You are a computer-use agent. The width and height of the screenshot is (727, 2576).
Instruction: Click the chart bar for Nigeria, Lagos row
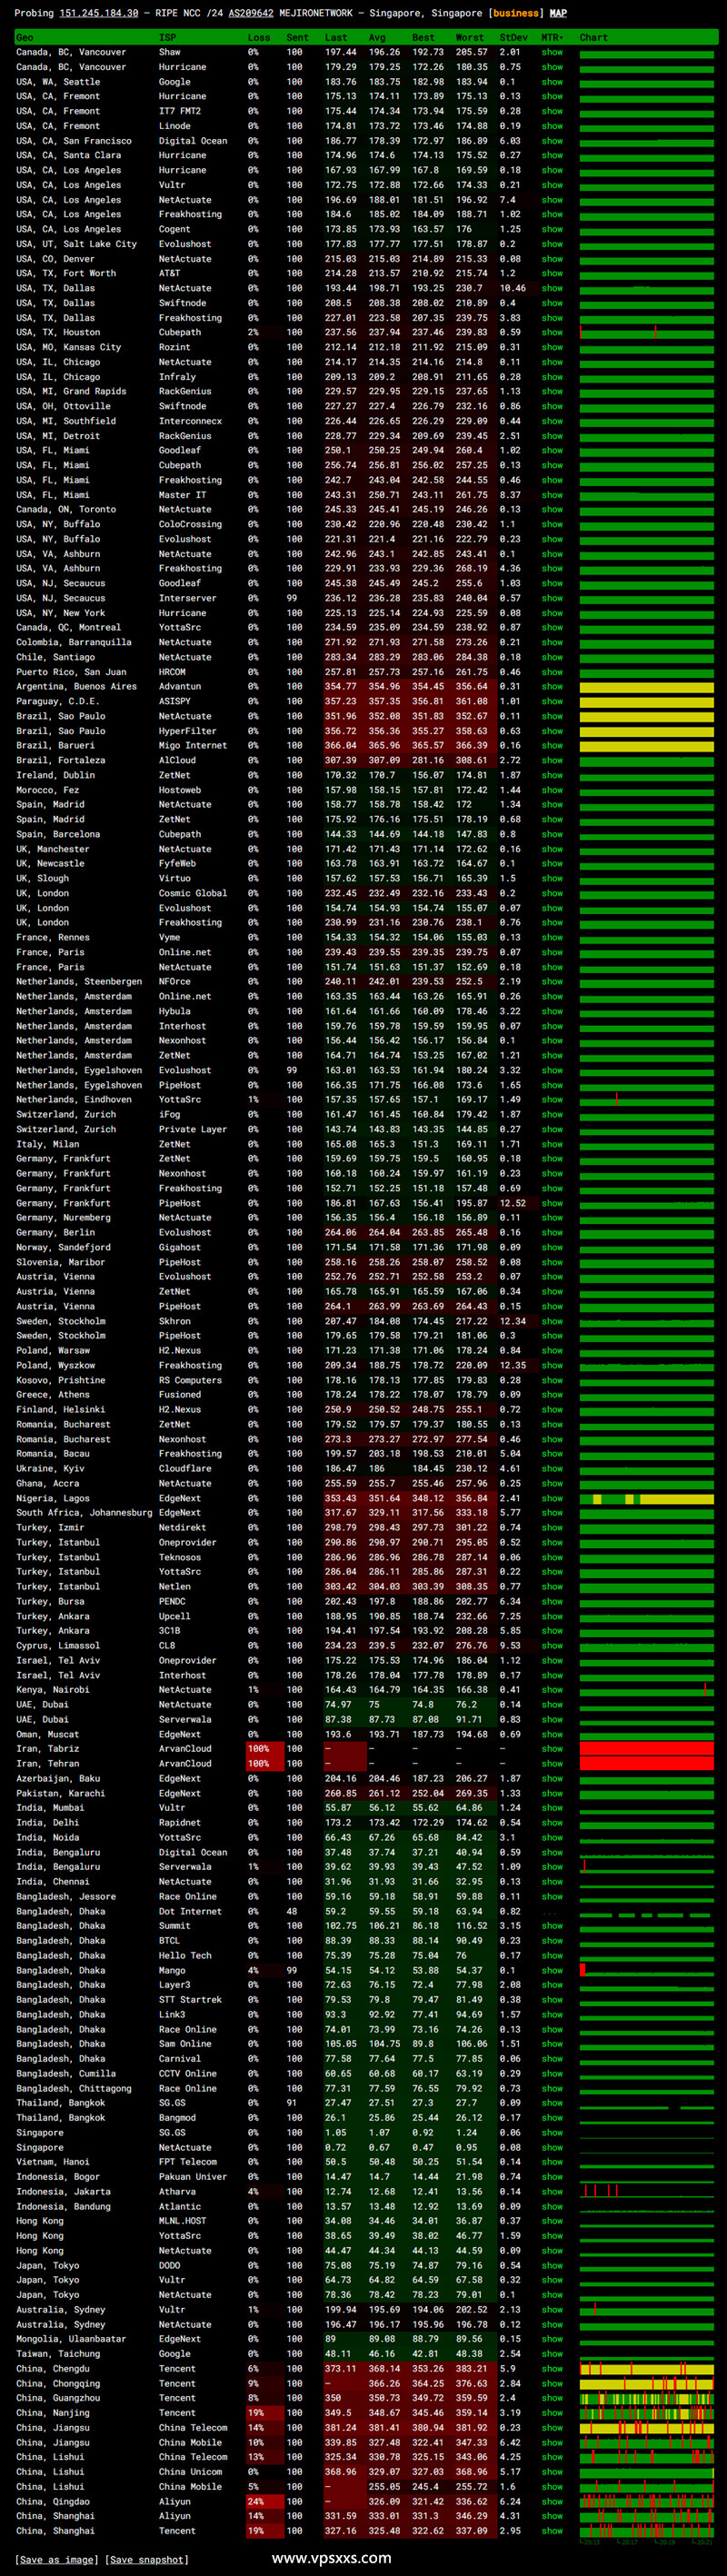[647, 1499]
